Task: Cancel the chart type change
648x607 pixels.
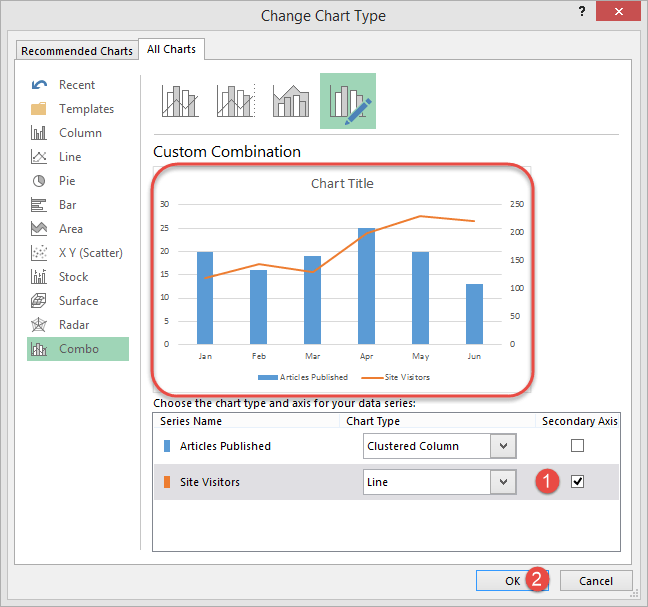Action: pos(595,581)
